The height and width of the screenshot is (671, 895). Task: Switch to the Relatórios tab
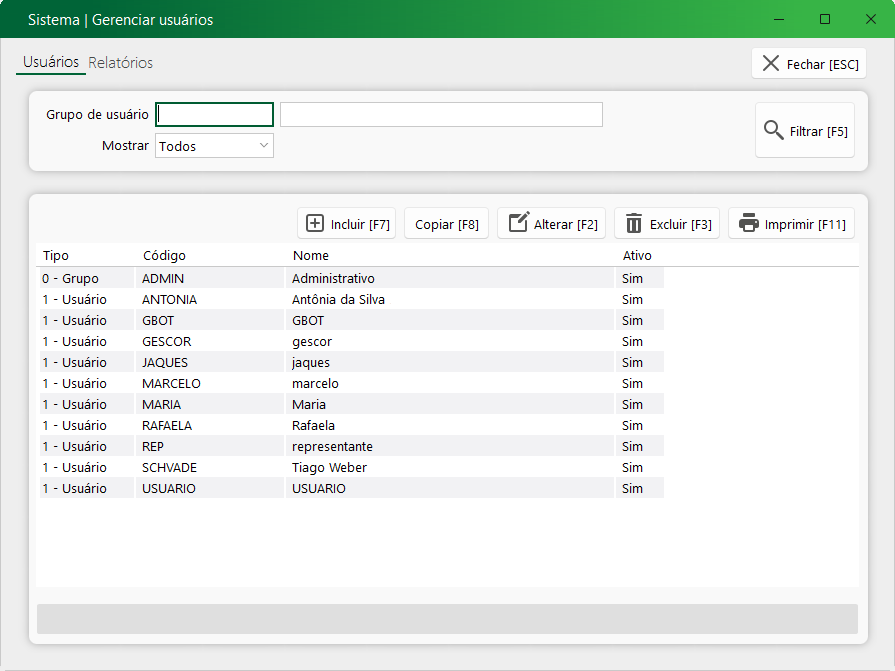click(121, 62)
